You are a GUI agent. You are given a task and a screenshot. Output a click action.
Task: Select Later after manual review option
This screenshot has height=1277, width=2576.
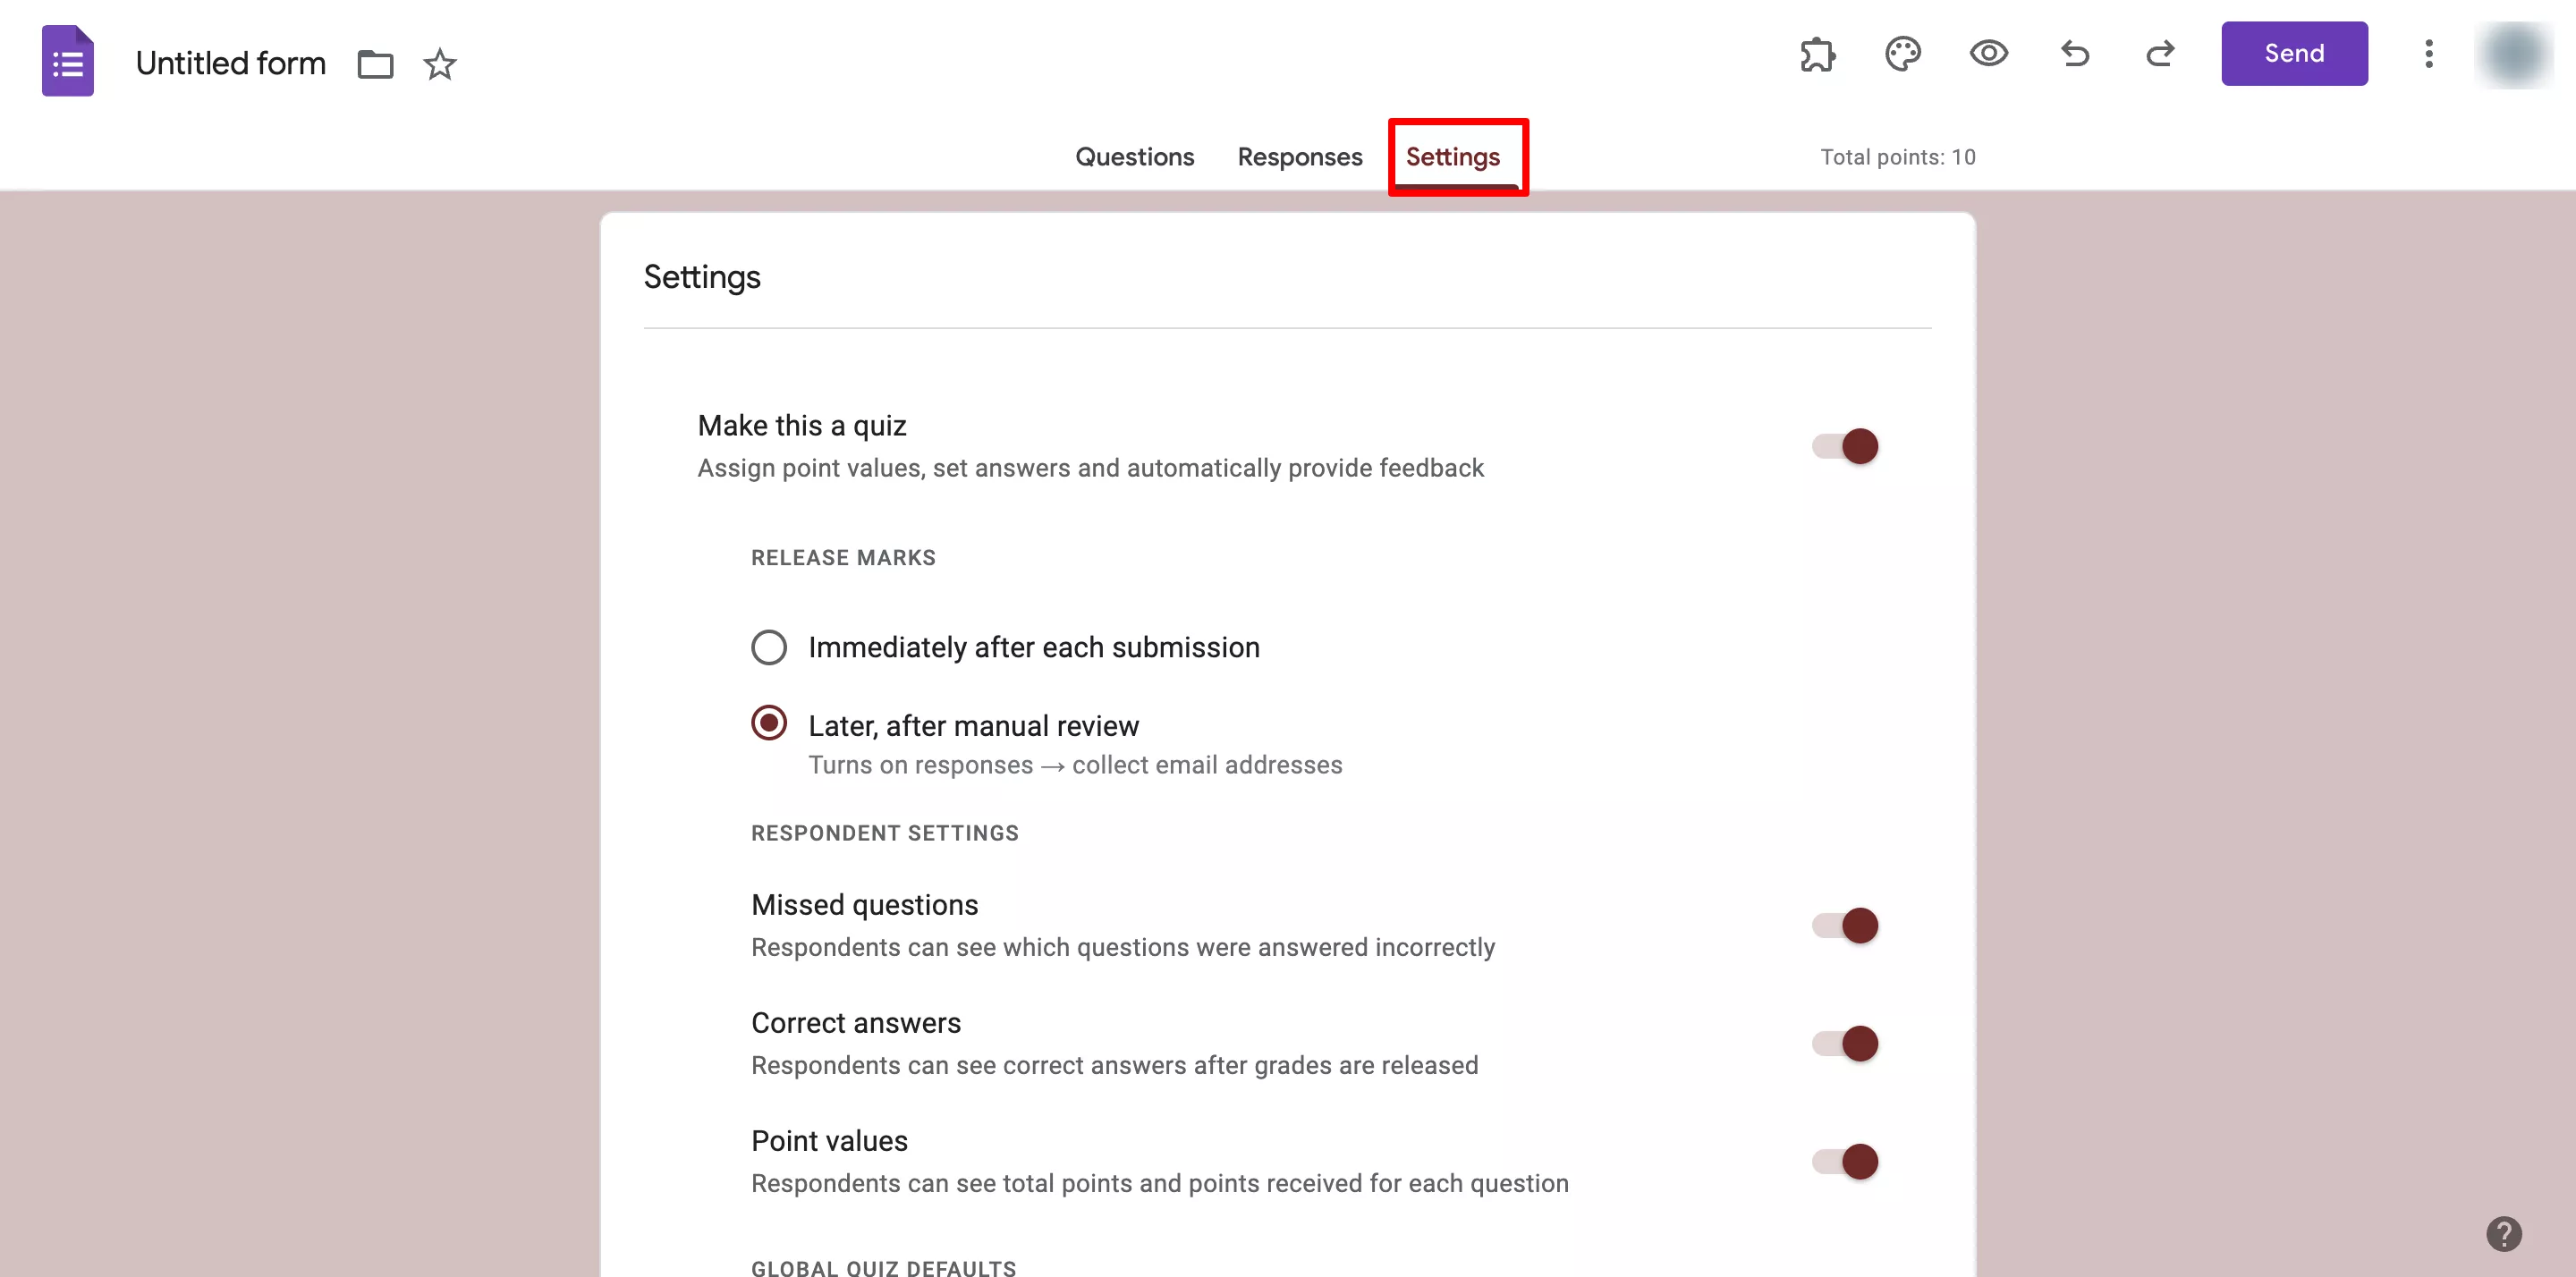(767, 723)
